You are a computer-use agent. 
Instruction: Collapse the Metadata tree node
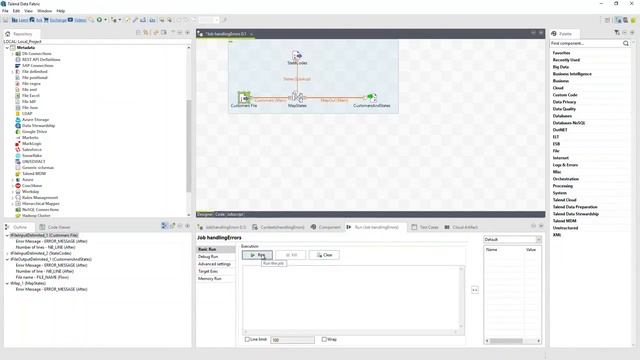(7, 48)
